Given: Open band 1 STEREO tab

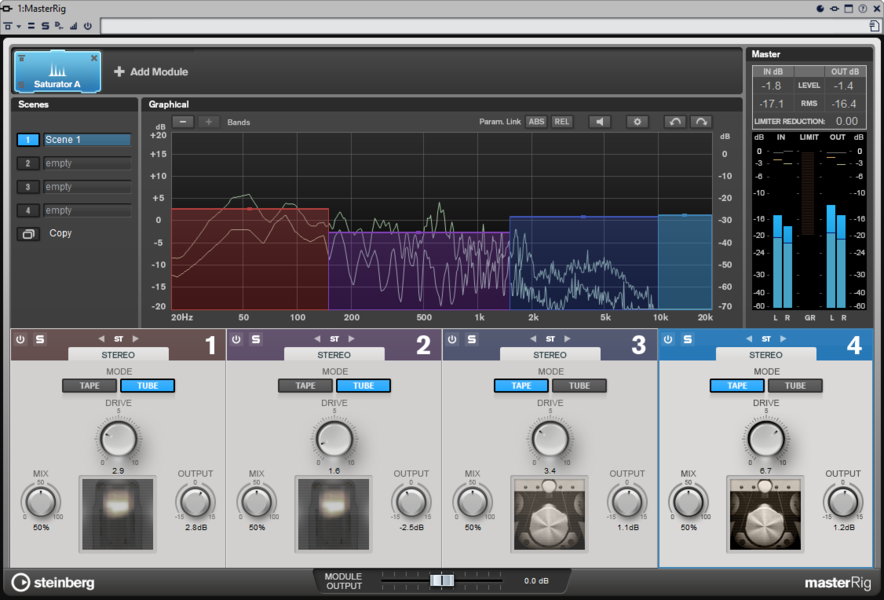Looking at the screenshot, I should (x=118, y=355).
